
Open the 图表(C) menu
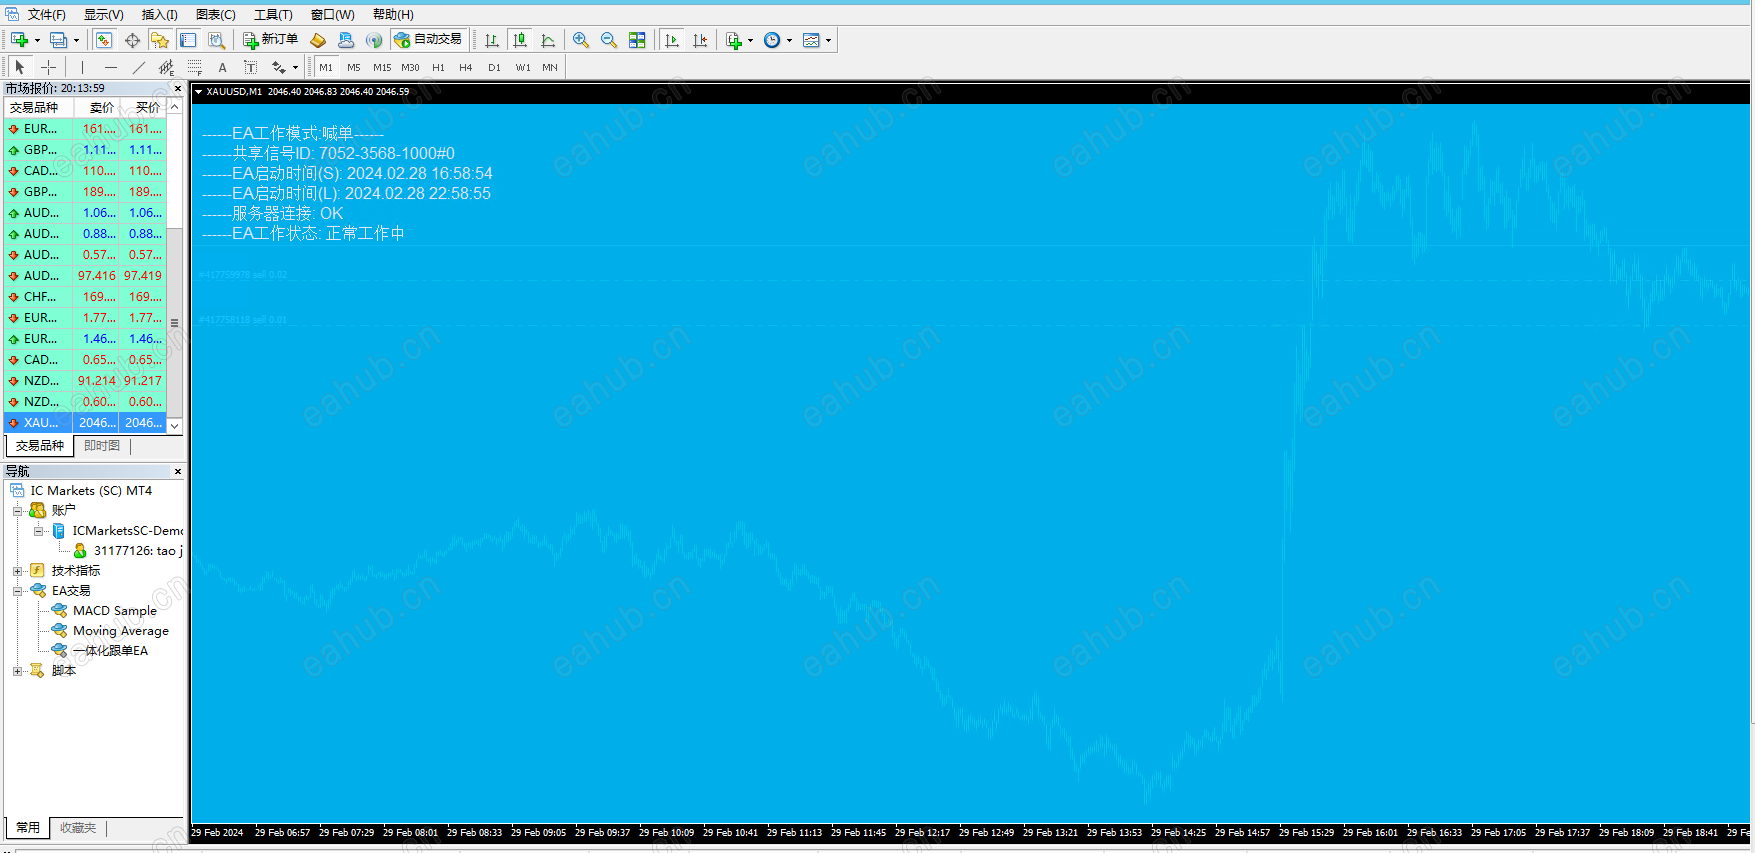(215, 14)
